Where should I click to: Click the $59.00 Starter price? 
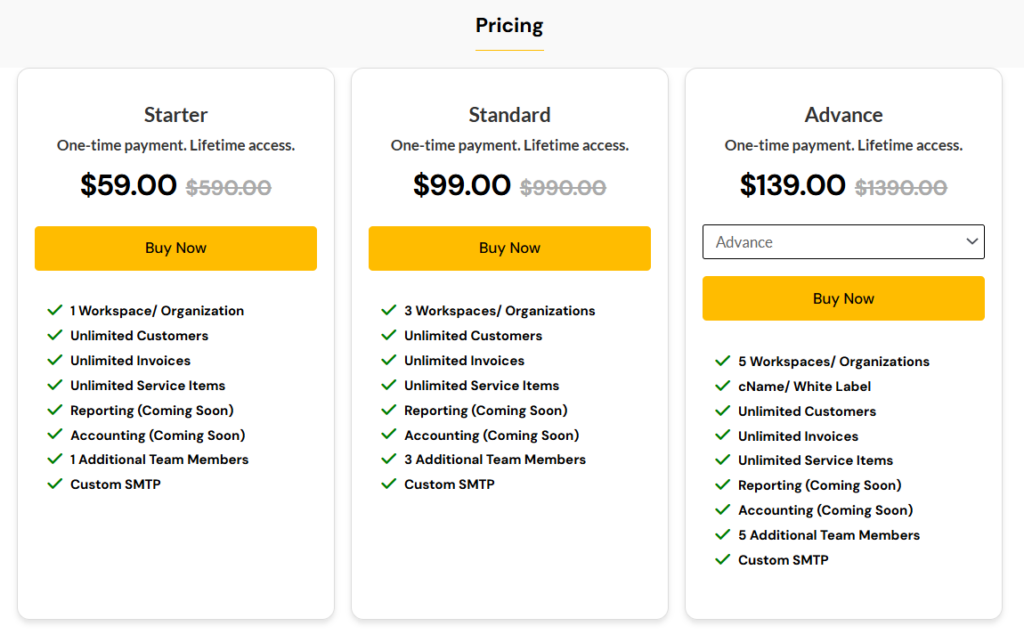129,185
